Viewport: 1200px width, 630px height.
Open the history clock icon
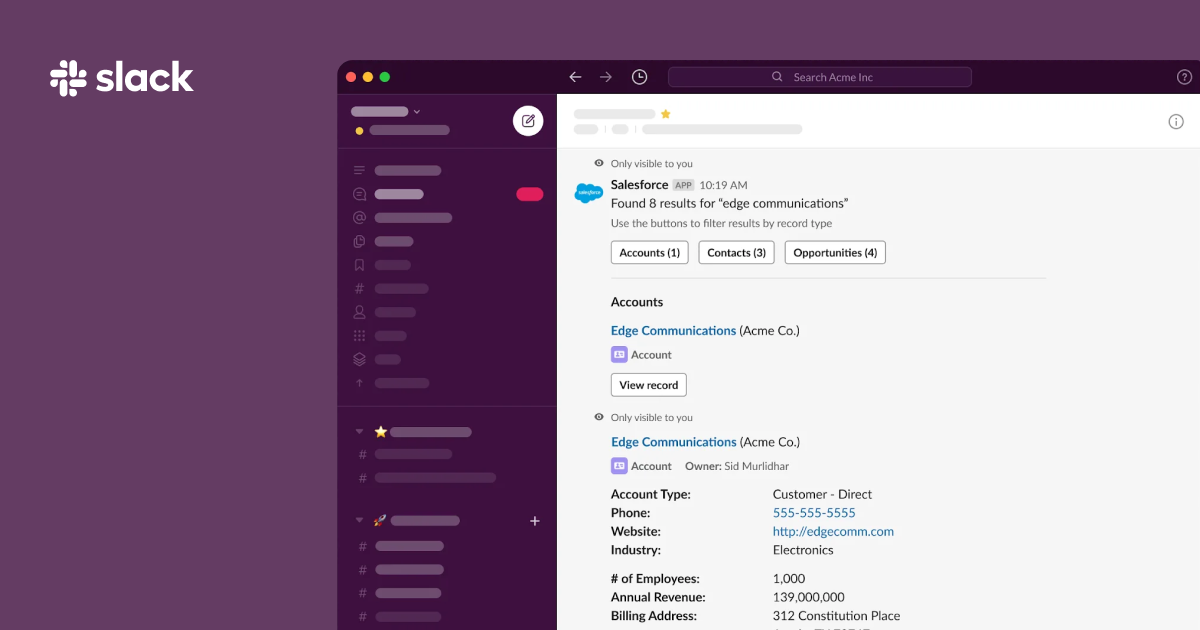[x=639, y=77]
